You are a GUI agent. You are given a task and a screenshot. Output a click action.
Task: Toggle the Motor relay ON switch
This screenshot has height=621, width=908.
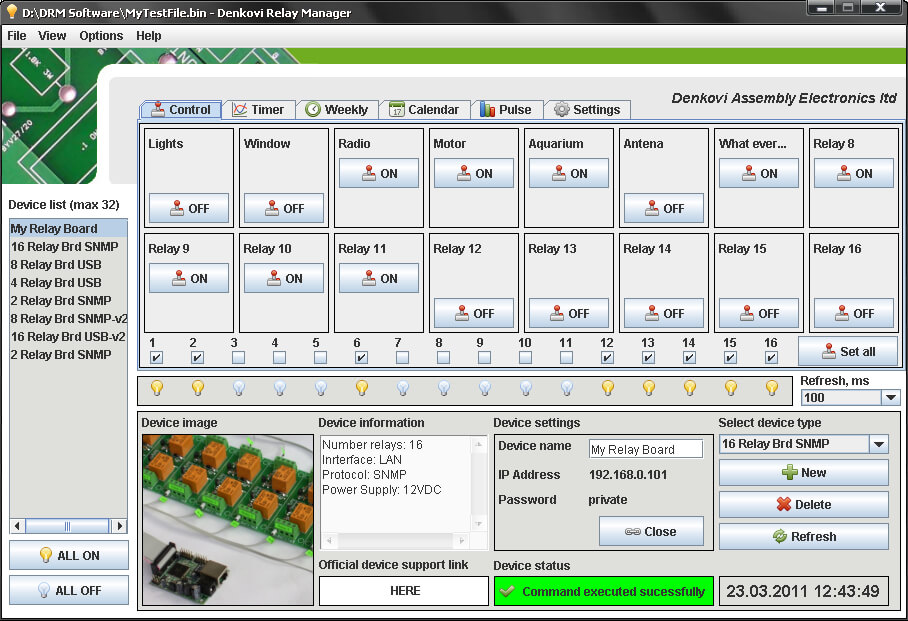point(474,173)
